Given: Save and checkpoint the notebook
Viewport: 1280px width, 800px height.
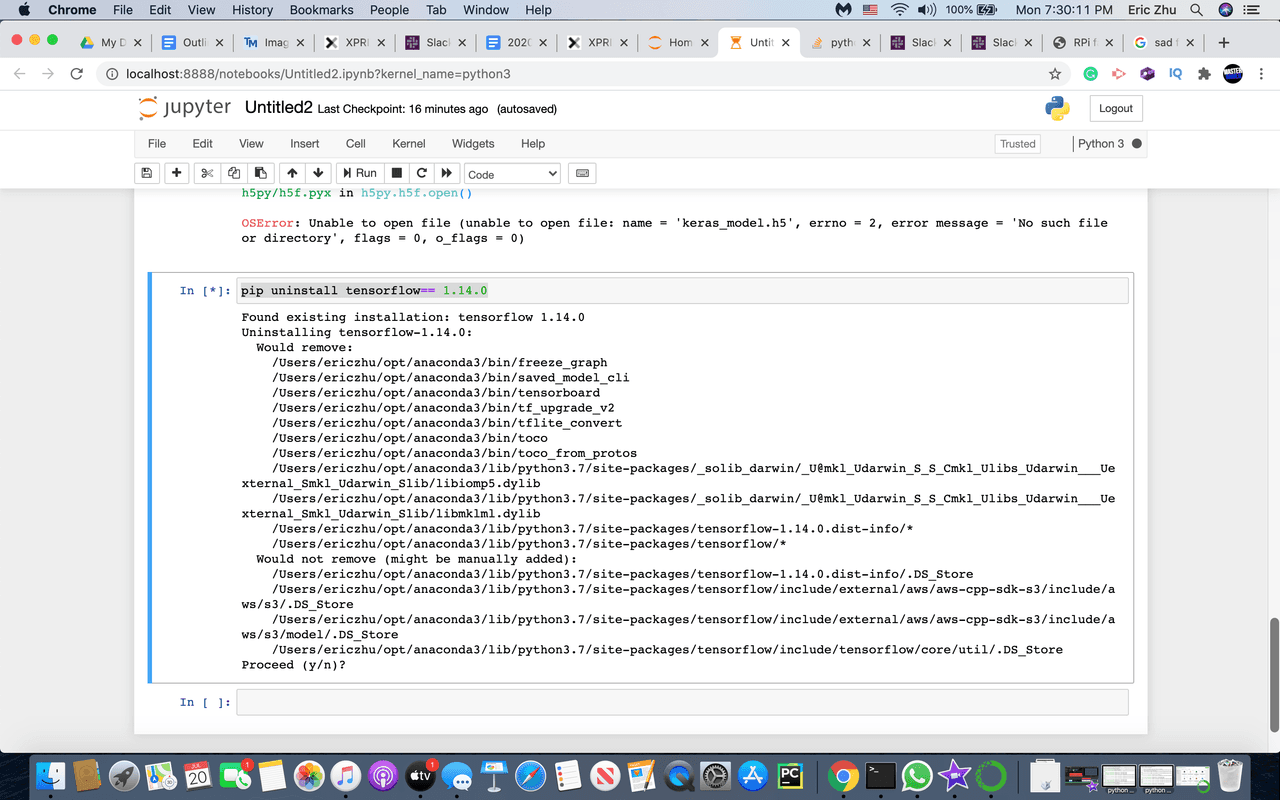Looking at the screenshot, I should coord(147,173).
